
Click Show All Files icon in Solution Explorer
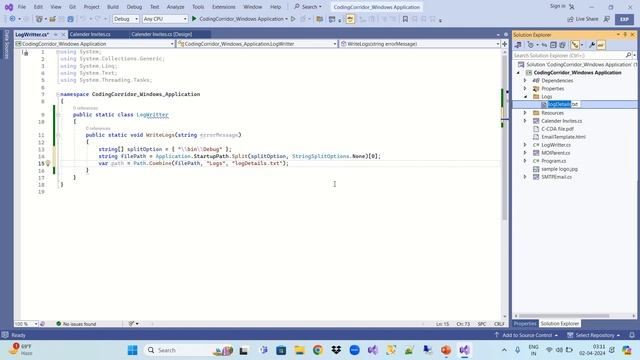(x=562, y=45)
